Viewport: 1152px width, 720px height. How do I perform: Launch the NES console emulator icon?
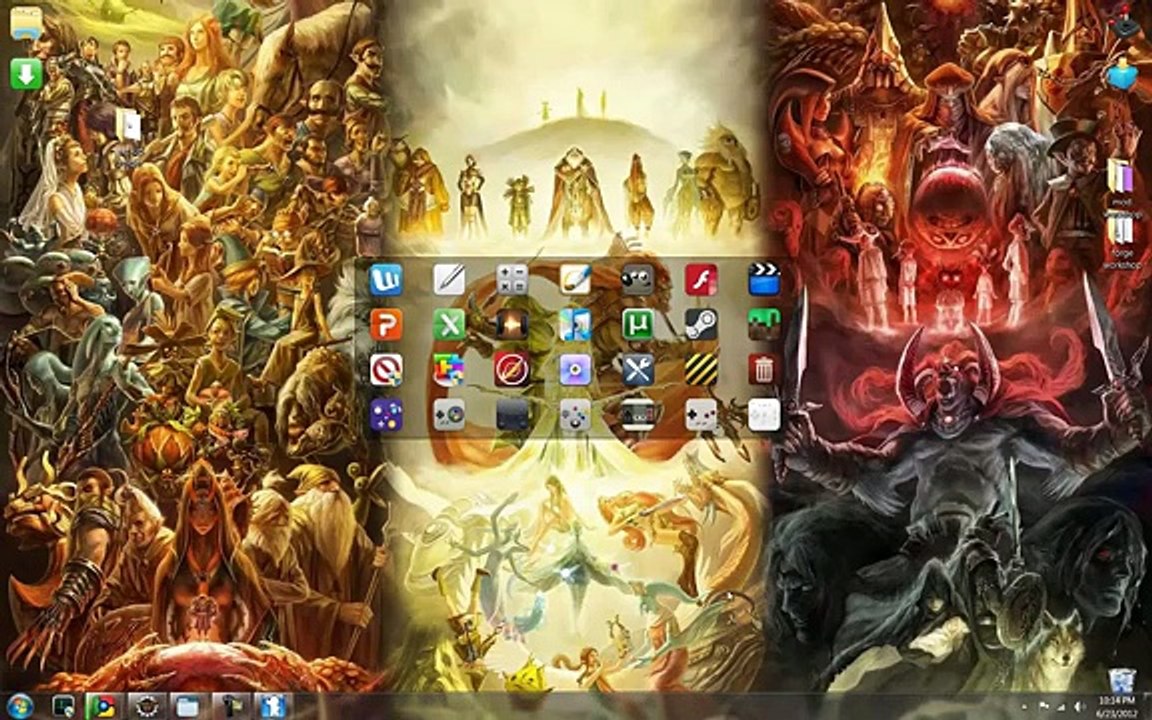638,415
